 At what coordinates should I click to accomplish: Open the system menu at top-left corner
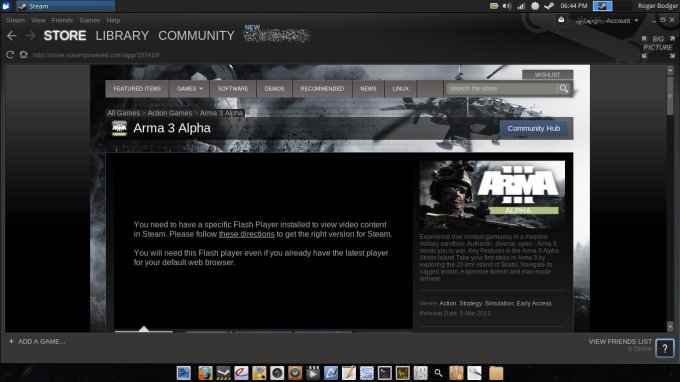pos(6,6)
